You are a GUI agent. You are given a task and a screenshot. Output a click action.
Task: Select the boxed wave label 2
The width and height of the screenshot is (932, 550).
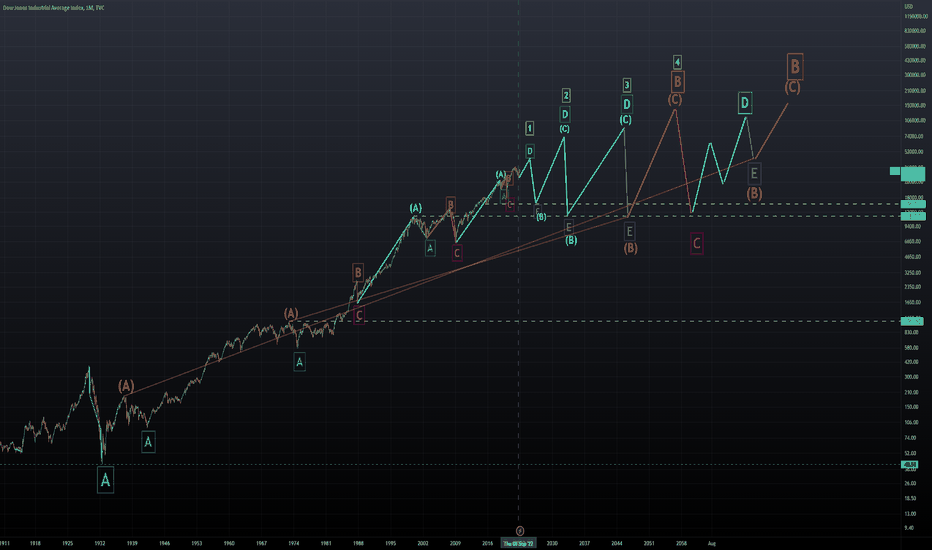[x=566, y=95]
